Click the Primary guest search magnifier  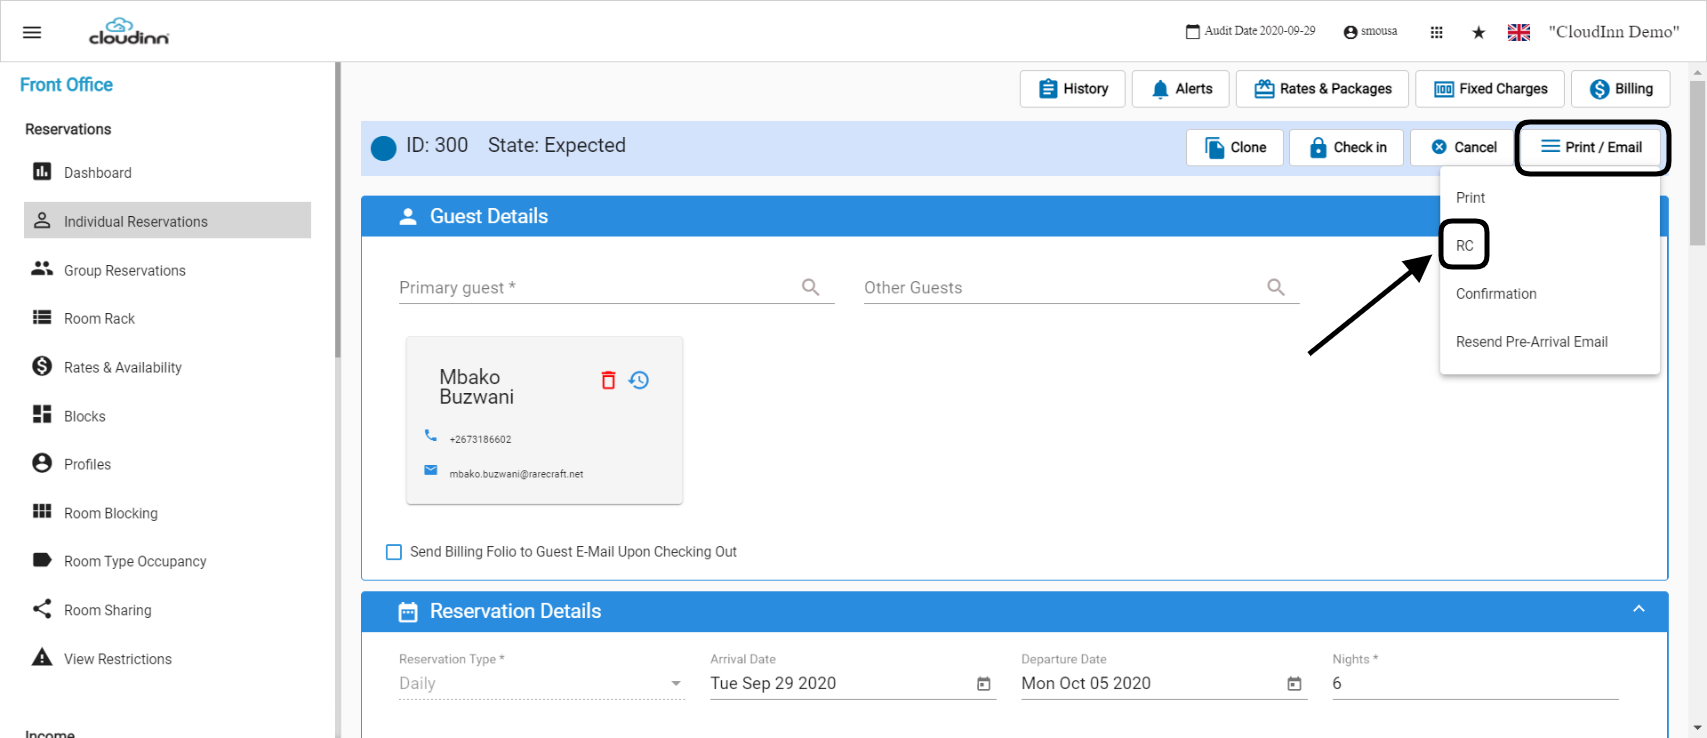coord(811,288)
